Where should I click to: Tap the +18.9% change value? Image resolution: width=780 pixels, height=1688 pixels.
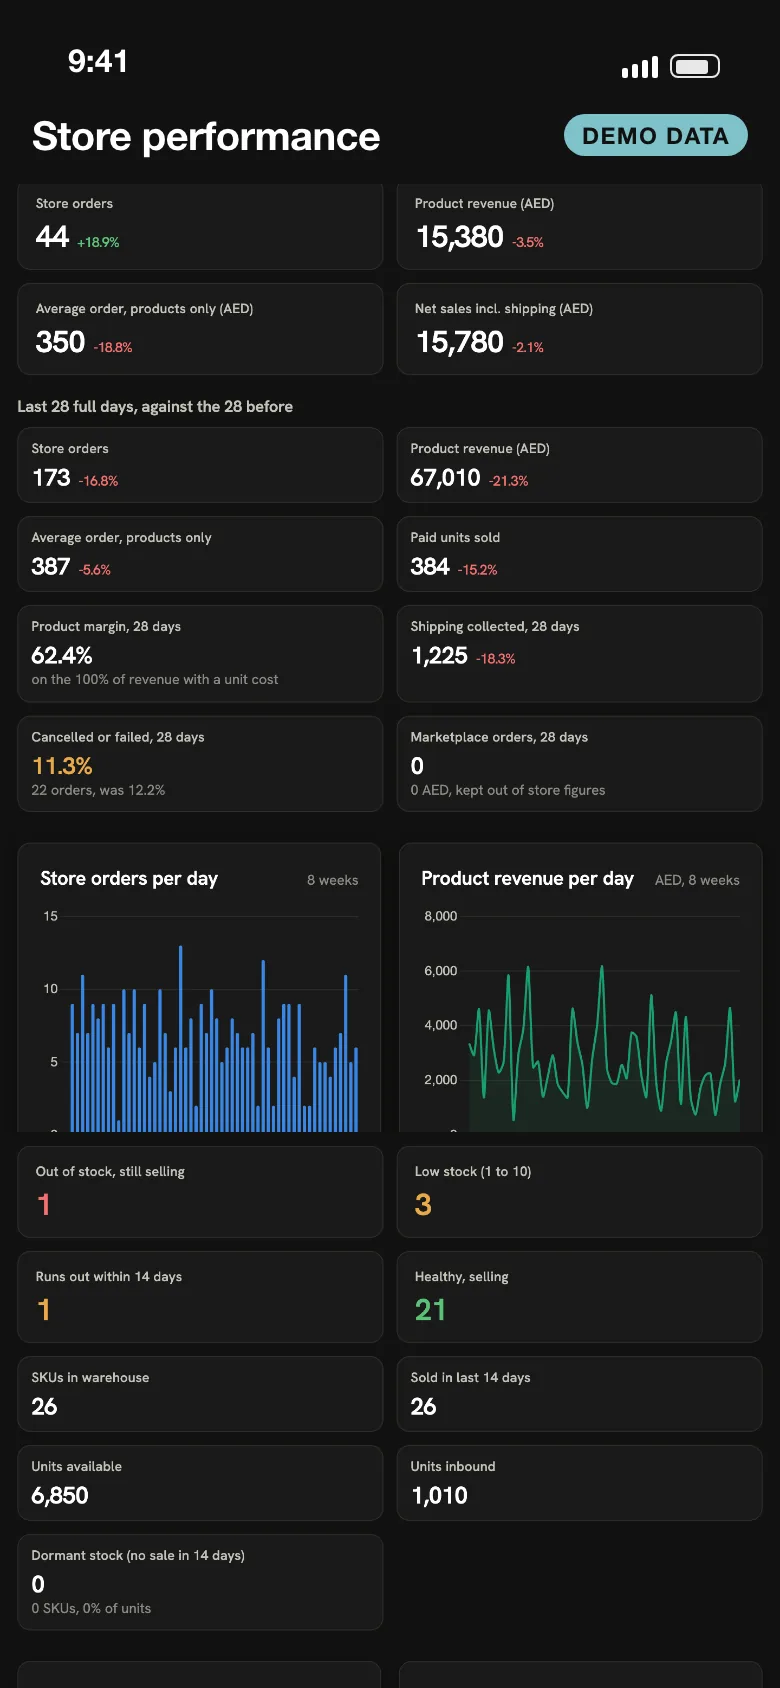coord(98,242)
